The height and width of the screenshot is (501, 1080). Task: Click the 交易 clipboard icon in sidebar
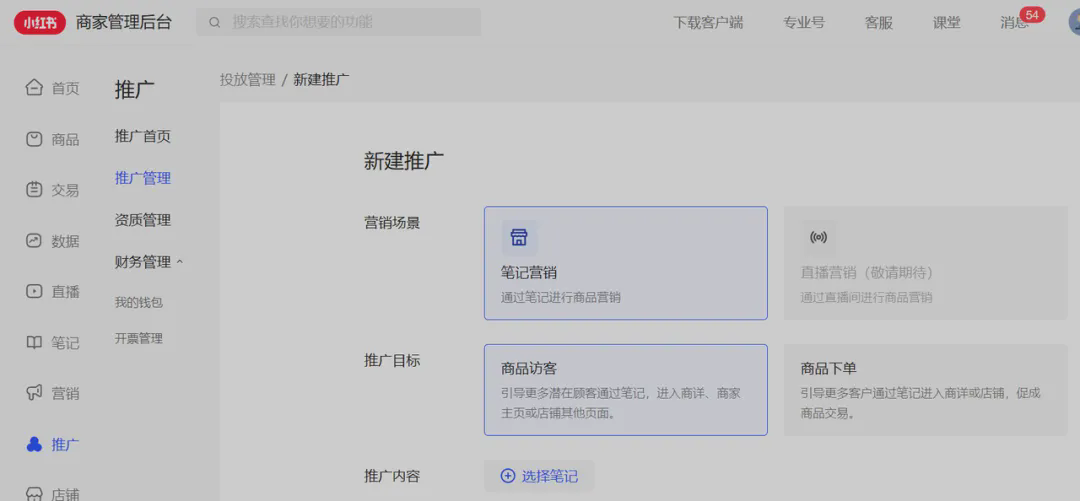tap(34, 190)
